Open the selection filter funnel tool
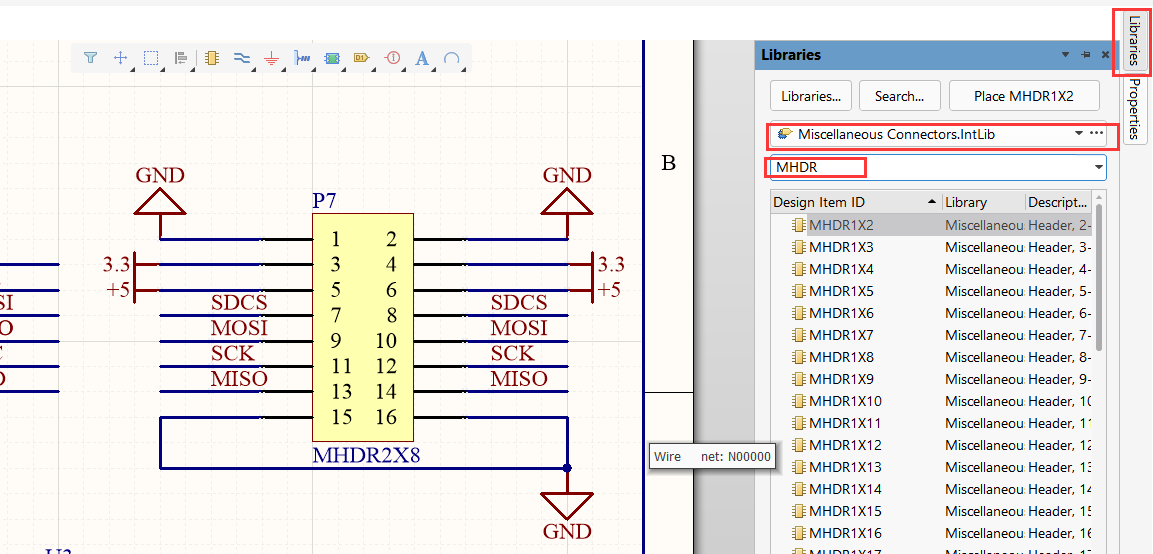The image size is (1153, 554). pos(90,57)
